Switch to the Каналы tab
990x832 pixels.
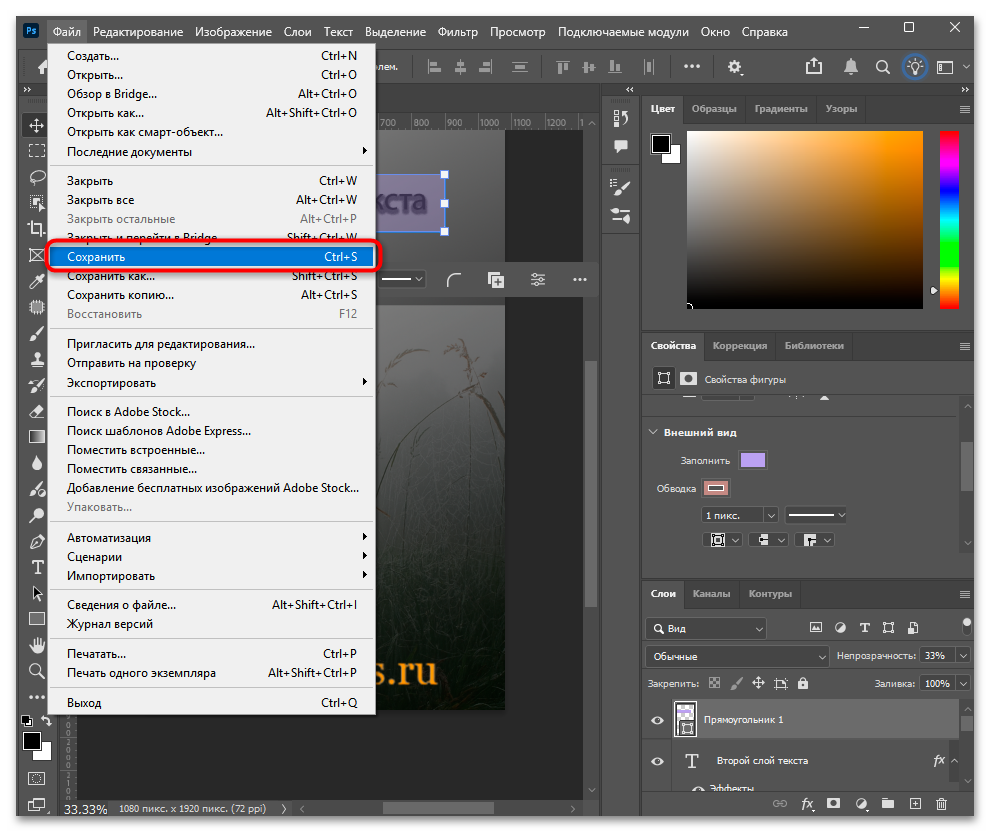click(712, 593)
